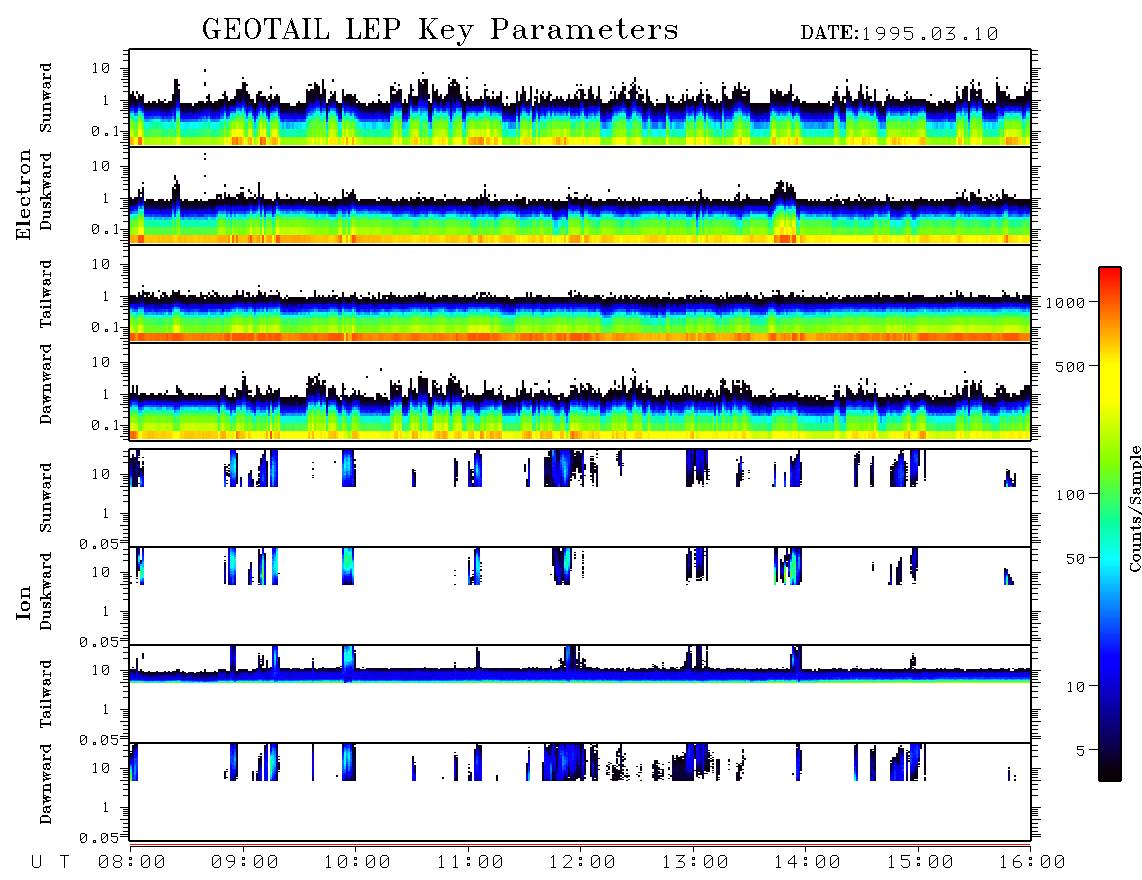Click the rainbow Counts/Sample color bar
Viewport: 1142px width, 880px height.
coord(1109,524)
